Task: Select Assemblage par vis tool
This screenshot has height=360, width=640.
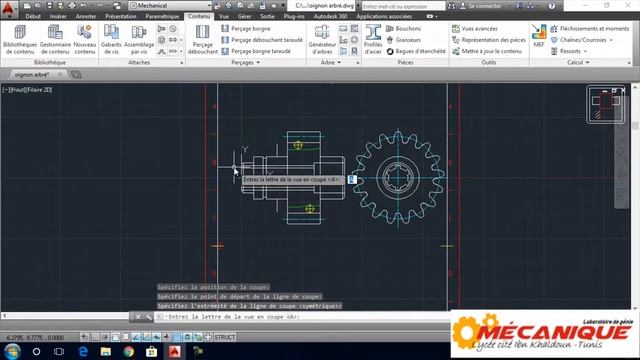Action: (139, 40)
